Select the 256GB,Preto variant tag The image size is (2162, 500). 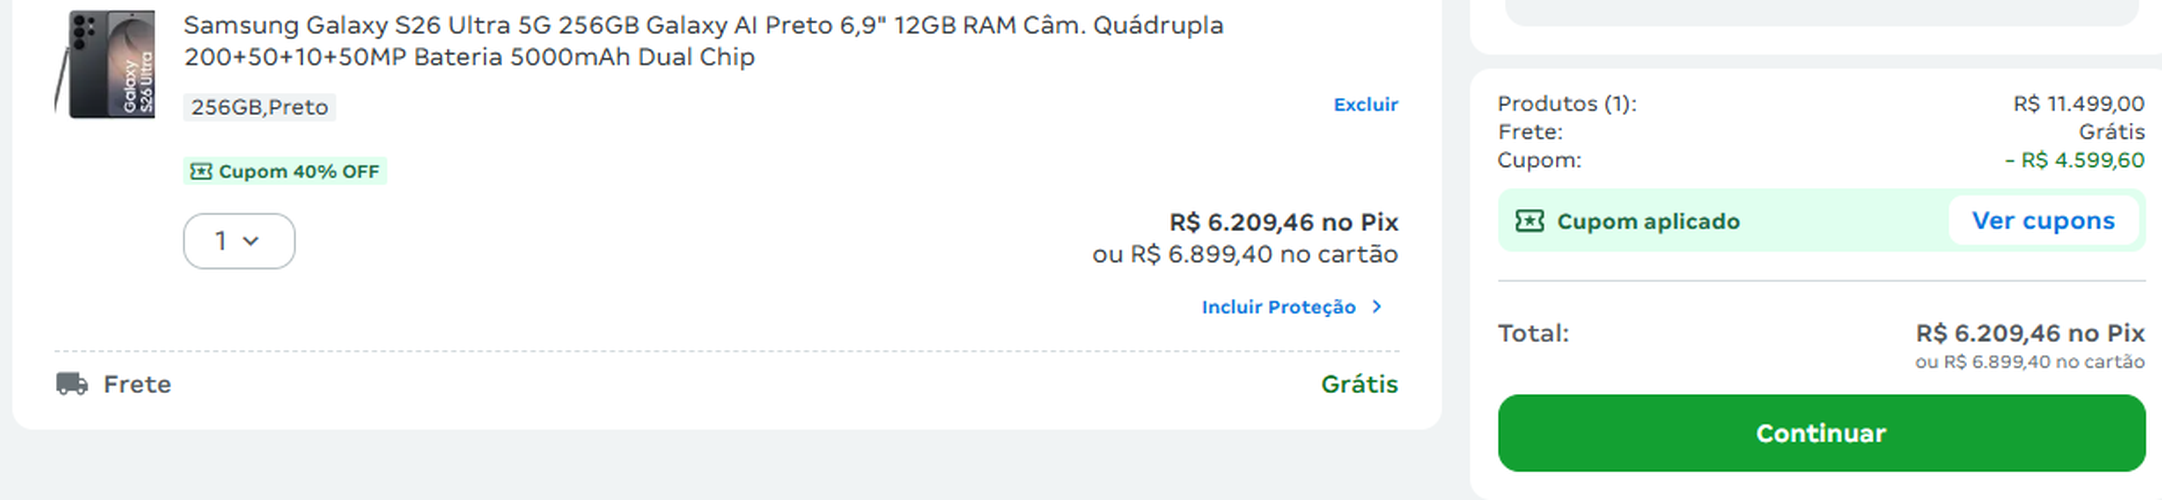tap(259, 107)
